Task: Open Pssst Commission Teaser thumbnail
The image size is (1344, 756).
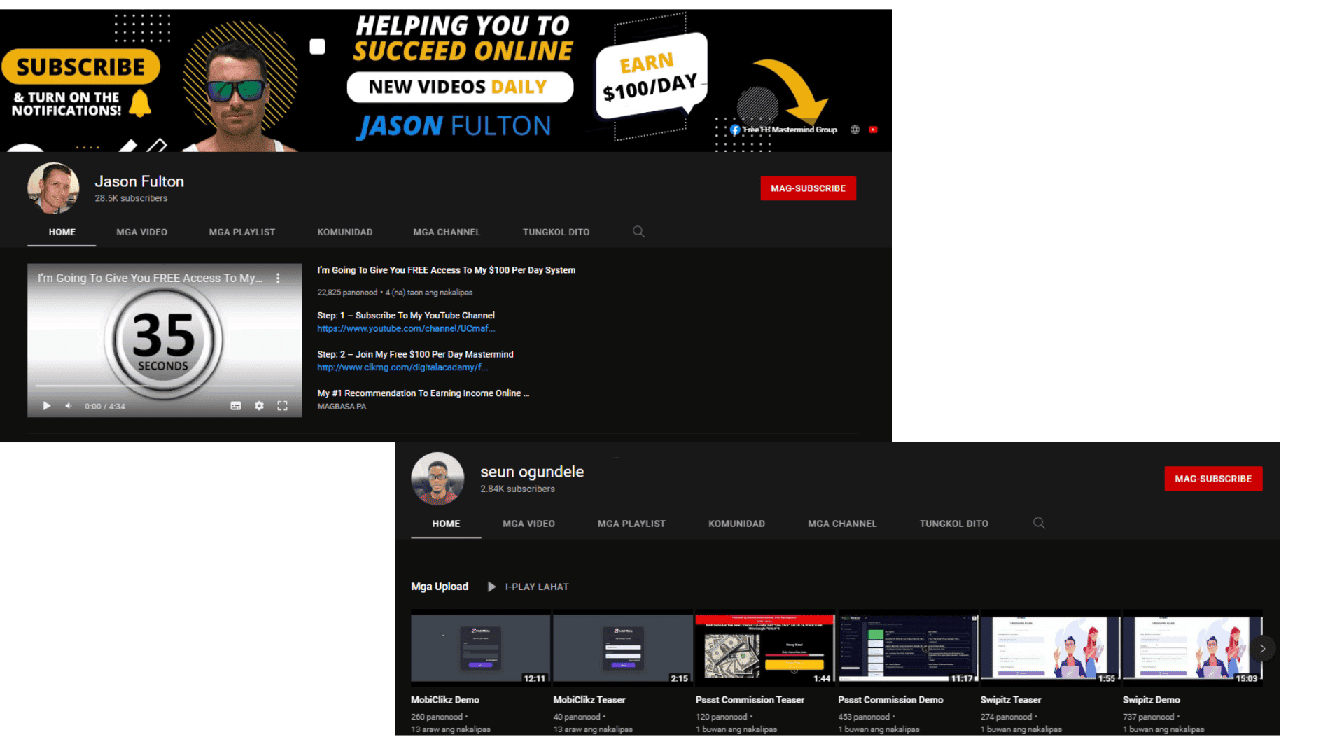Action: pyautogui.click(x=765, y=649)
